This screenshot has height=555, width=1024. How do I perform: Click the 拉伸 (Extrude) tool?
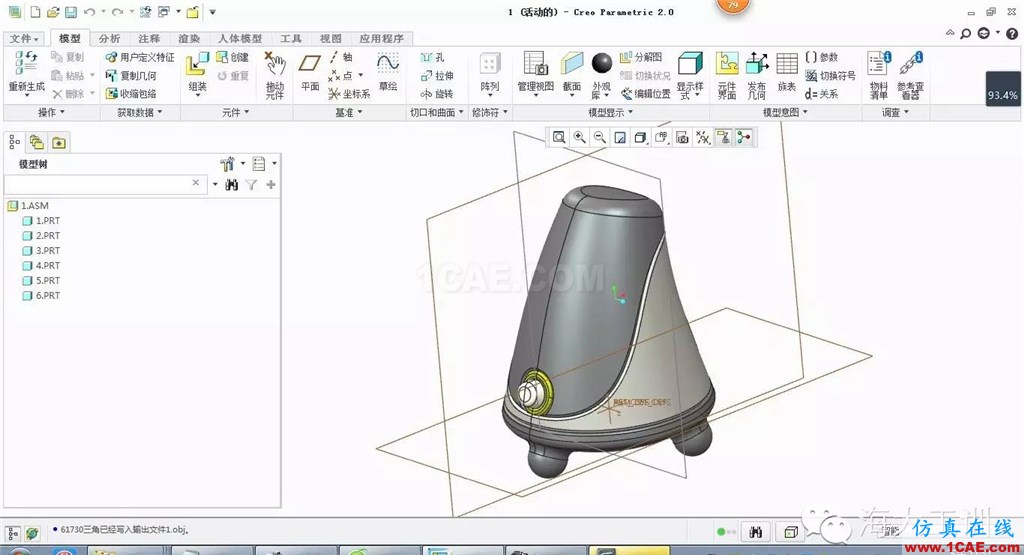tap(437, 76)
